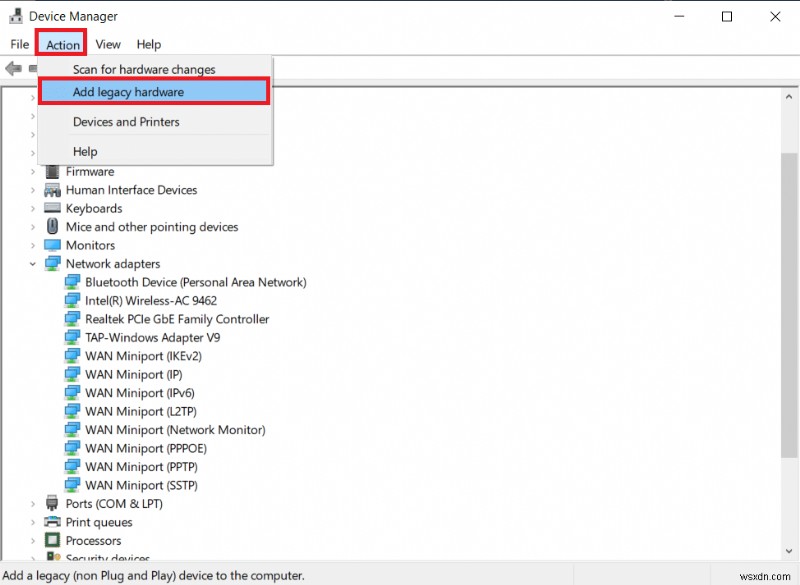Open the View menu
The height and width of the screenshot is (585, 800).
[x=107, y=44]
